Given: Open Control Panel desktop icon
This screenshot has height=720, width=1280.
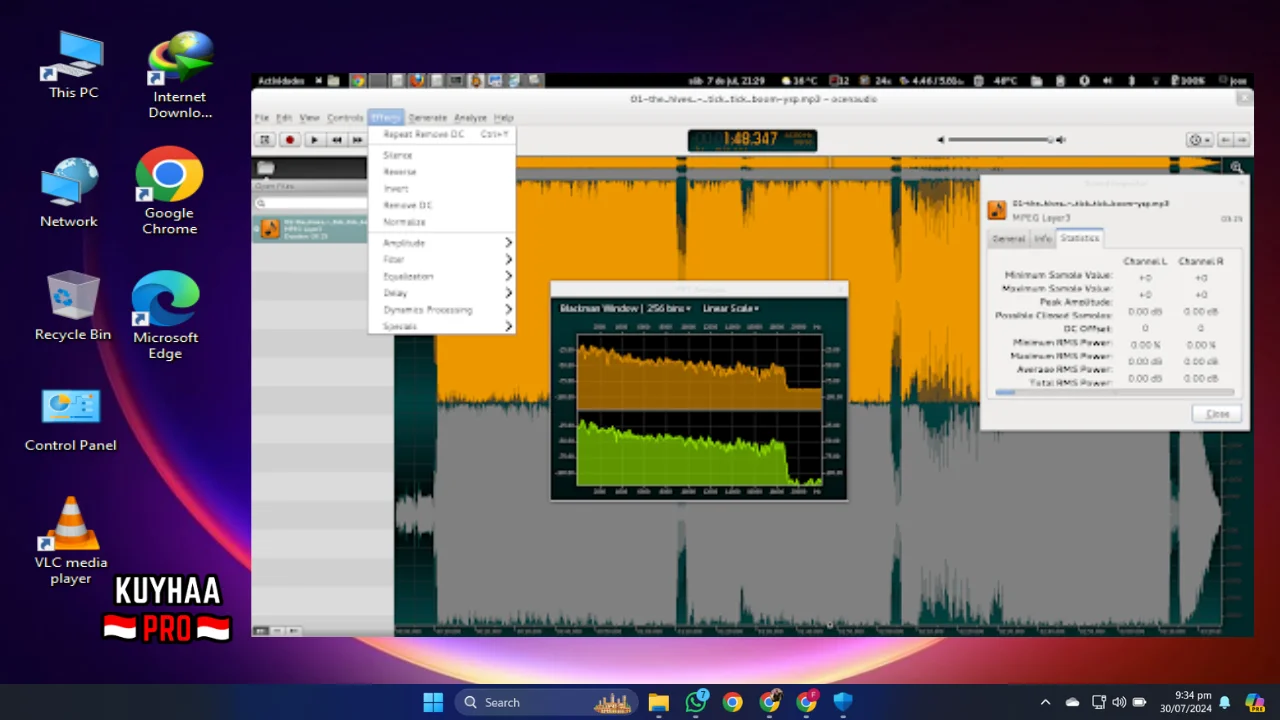Looking at the screenshot, I should click(70, 420).
